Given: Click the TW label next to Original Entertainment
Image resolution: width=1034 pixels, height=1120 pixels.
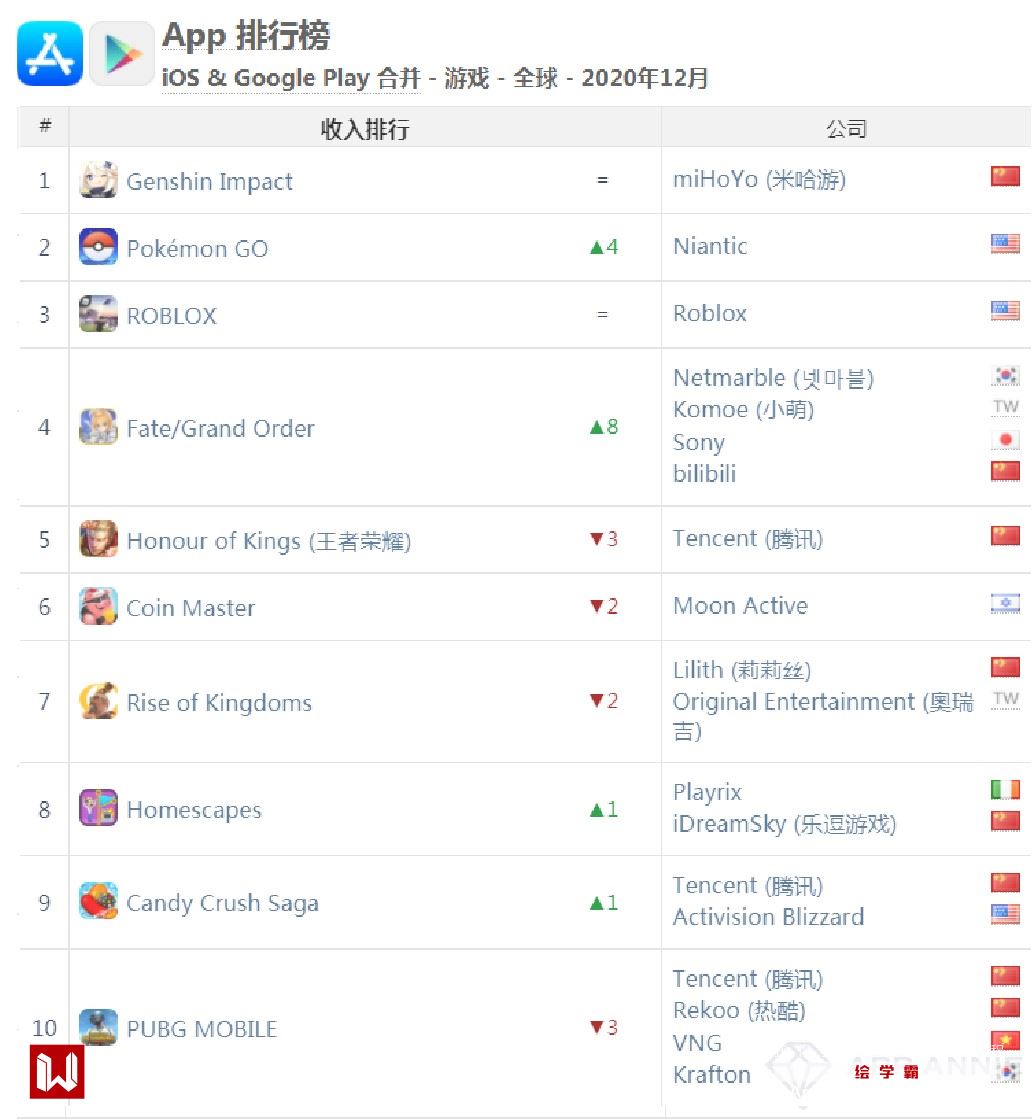Looking at the screenshot, I should tap(1005, 699).
